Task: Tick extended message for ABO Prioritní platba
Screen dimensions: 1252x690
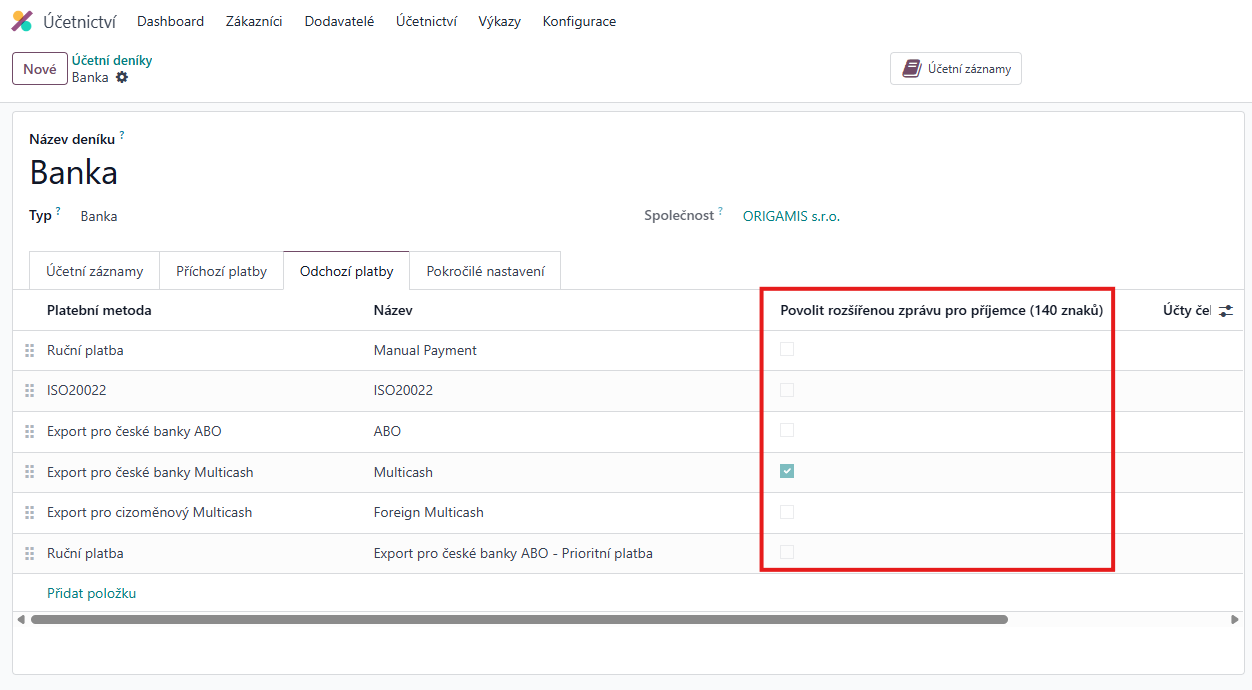Action: [787, 552]
